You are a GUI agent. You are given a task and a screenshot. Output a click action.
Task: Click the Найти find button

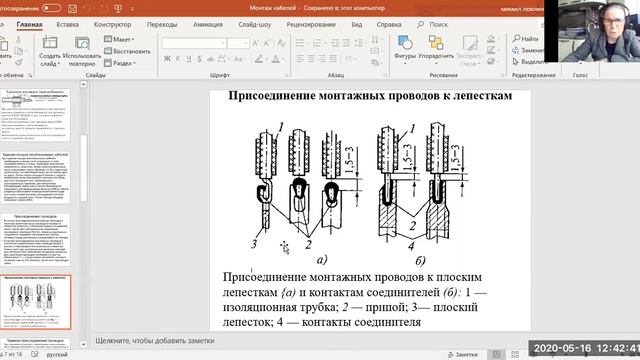pos(526,38)
